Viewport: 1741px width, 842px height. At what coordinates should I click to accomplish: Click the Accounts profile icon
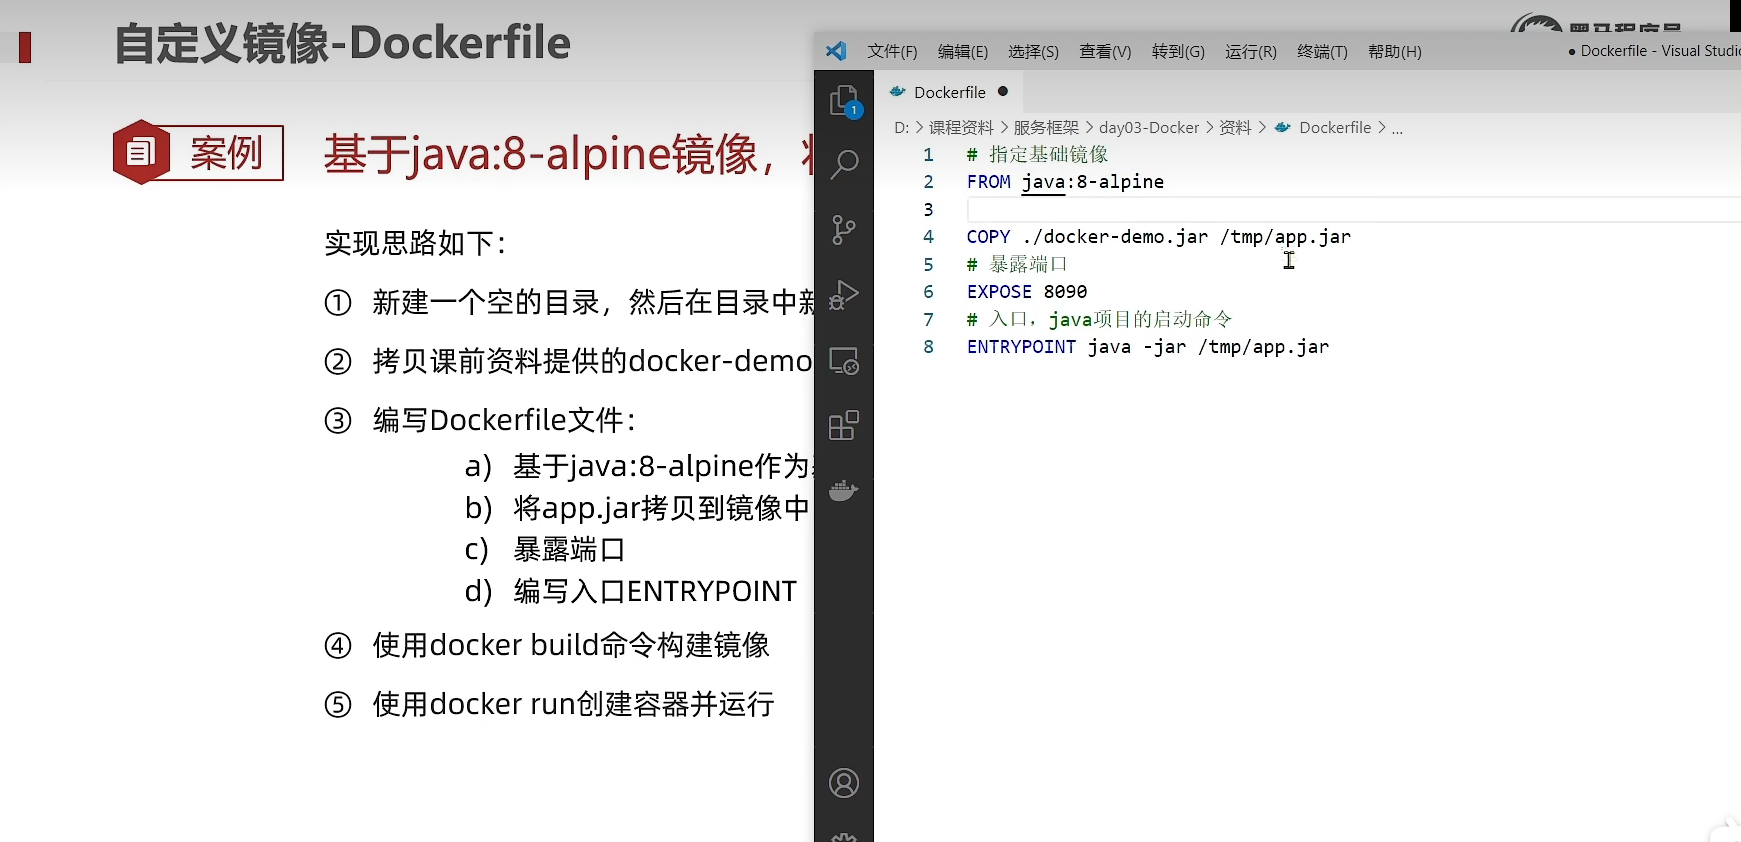click(x=844, y=783)
